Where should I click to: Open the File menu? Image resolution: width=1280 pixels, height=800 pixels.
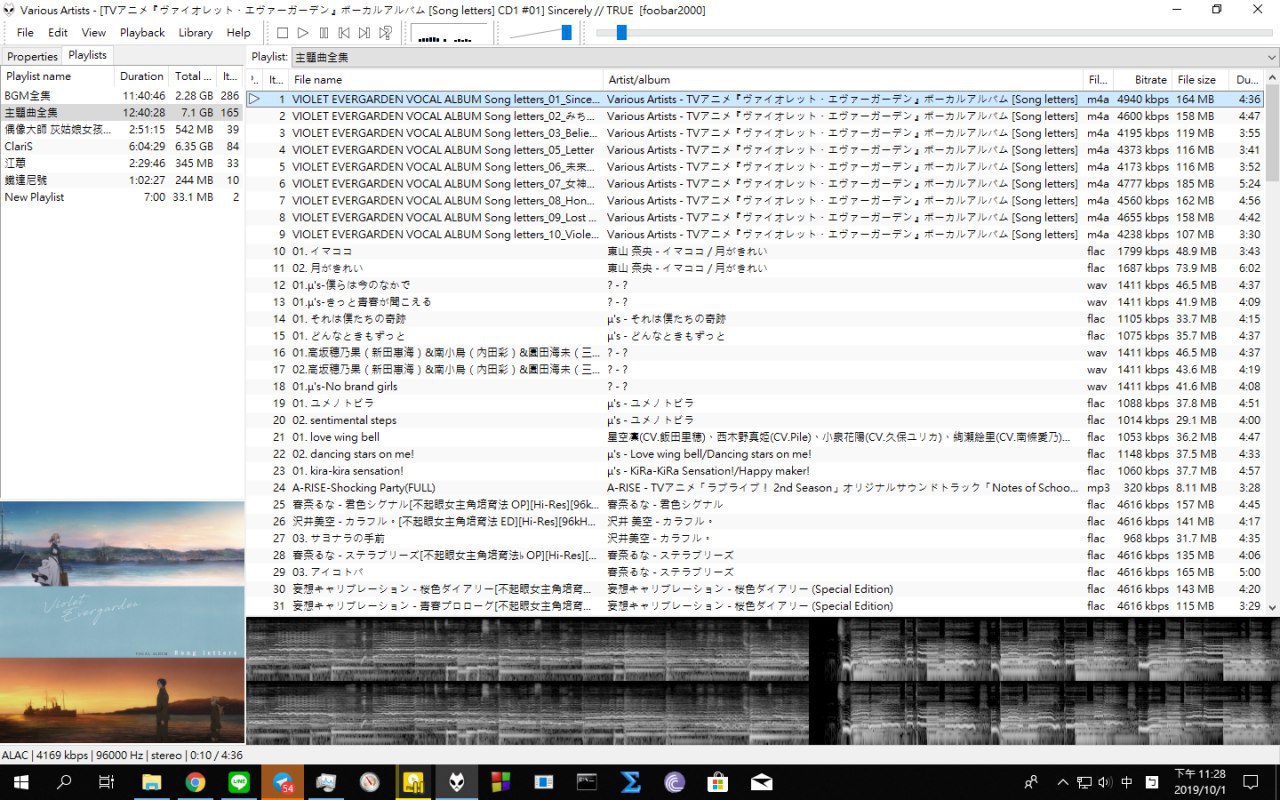[x=25, y=33]
